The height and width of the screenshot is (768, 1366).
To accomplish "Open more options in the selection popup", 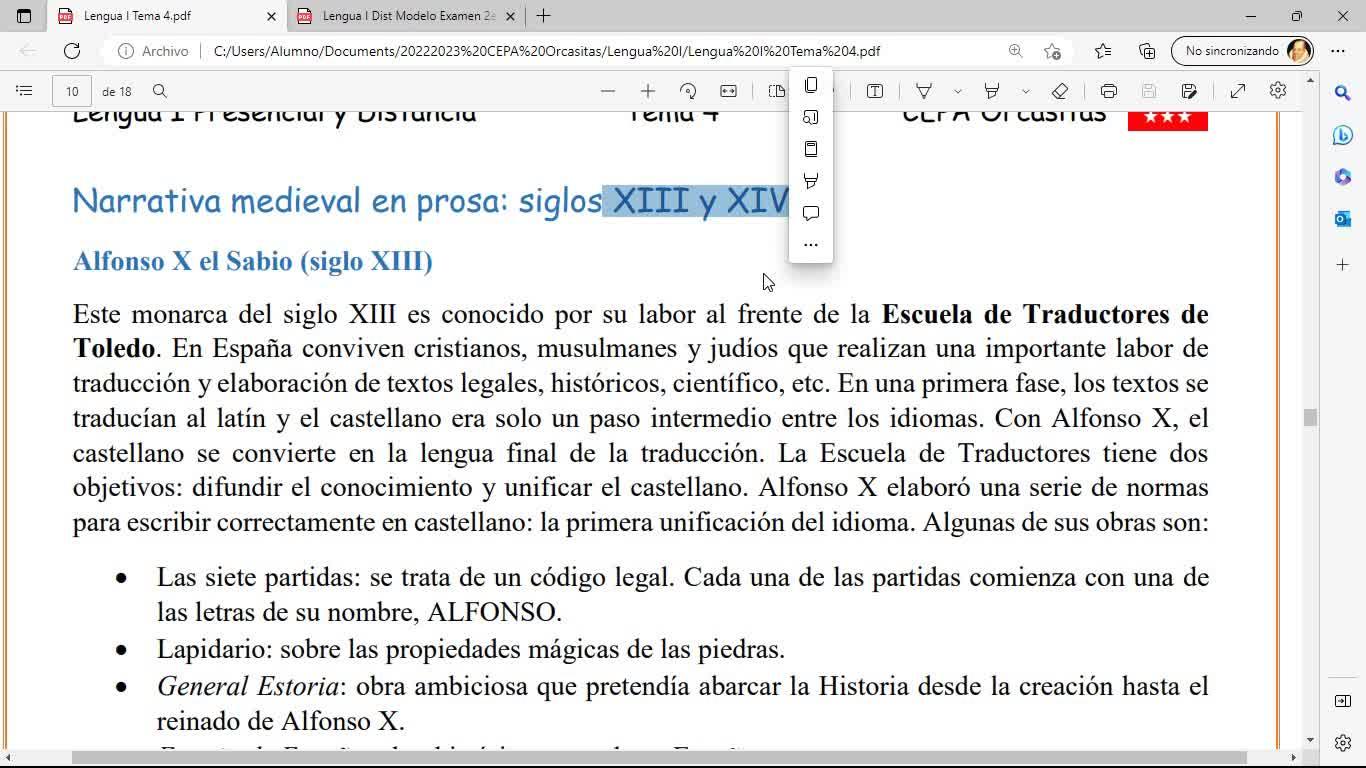I will click(x=811, y=245).
